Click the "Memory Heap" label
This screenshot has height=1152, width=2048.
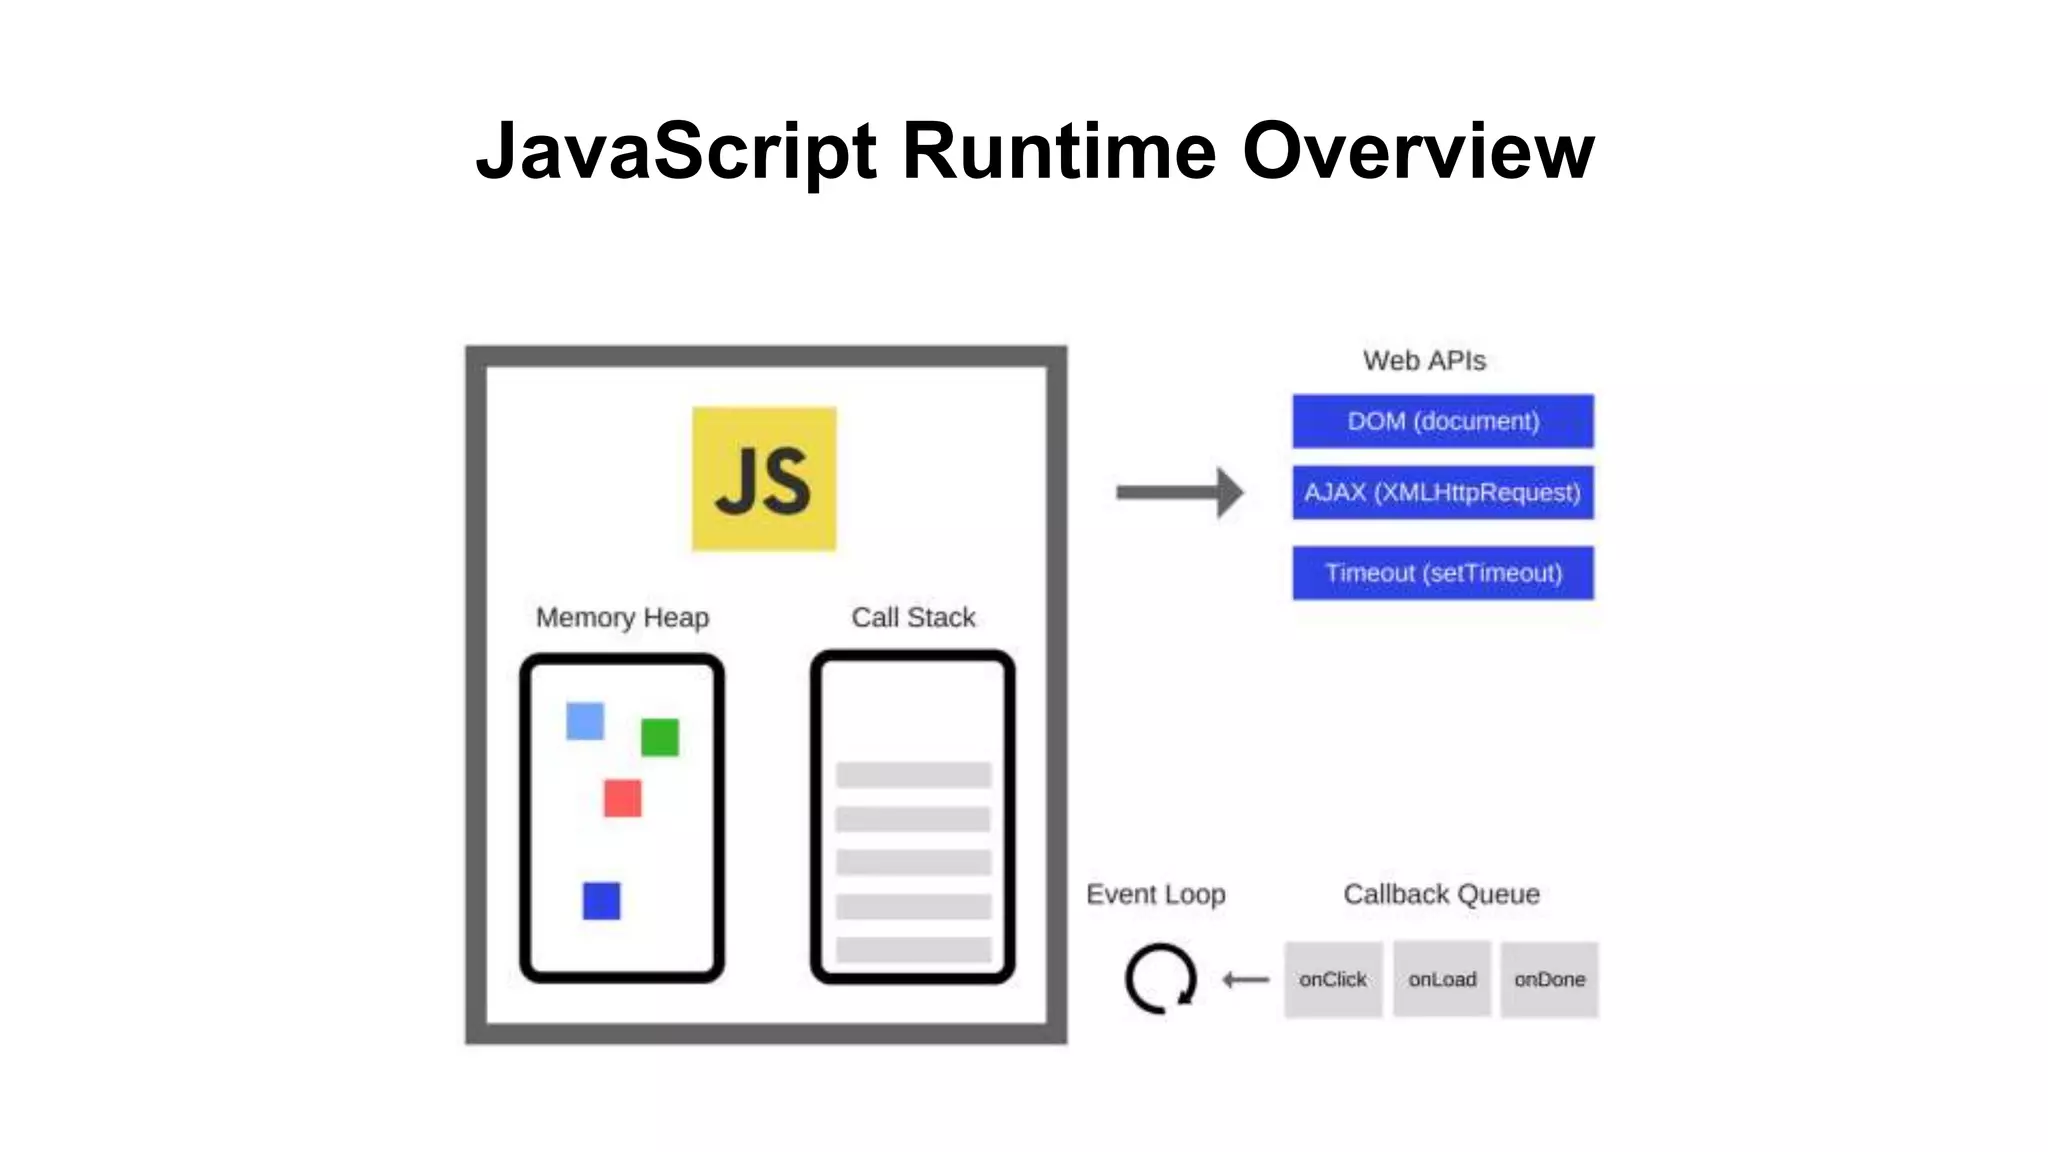622,618
